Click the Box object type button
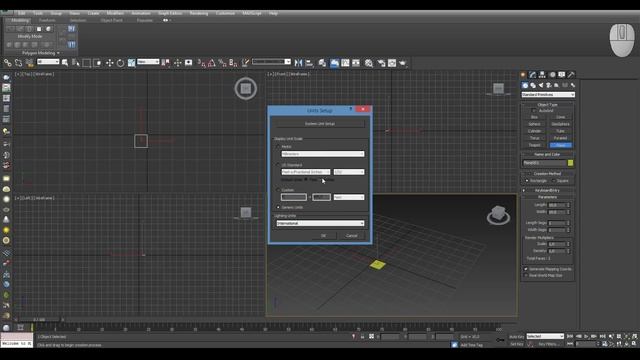 click(x=534, y=117)
